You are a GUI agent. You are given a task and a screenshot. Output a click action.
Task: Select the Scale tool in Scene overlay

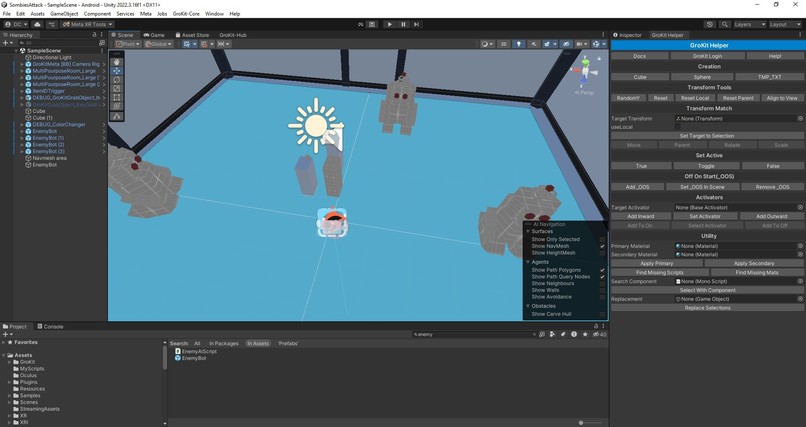point(117,88)
